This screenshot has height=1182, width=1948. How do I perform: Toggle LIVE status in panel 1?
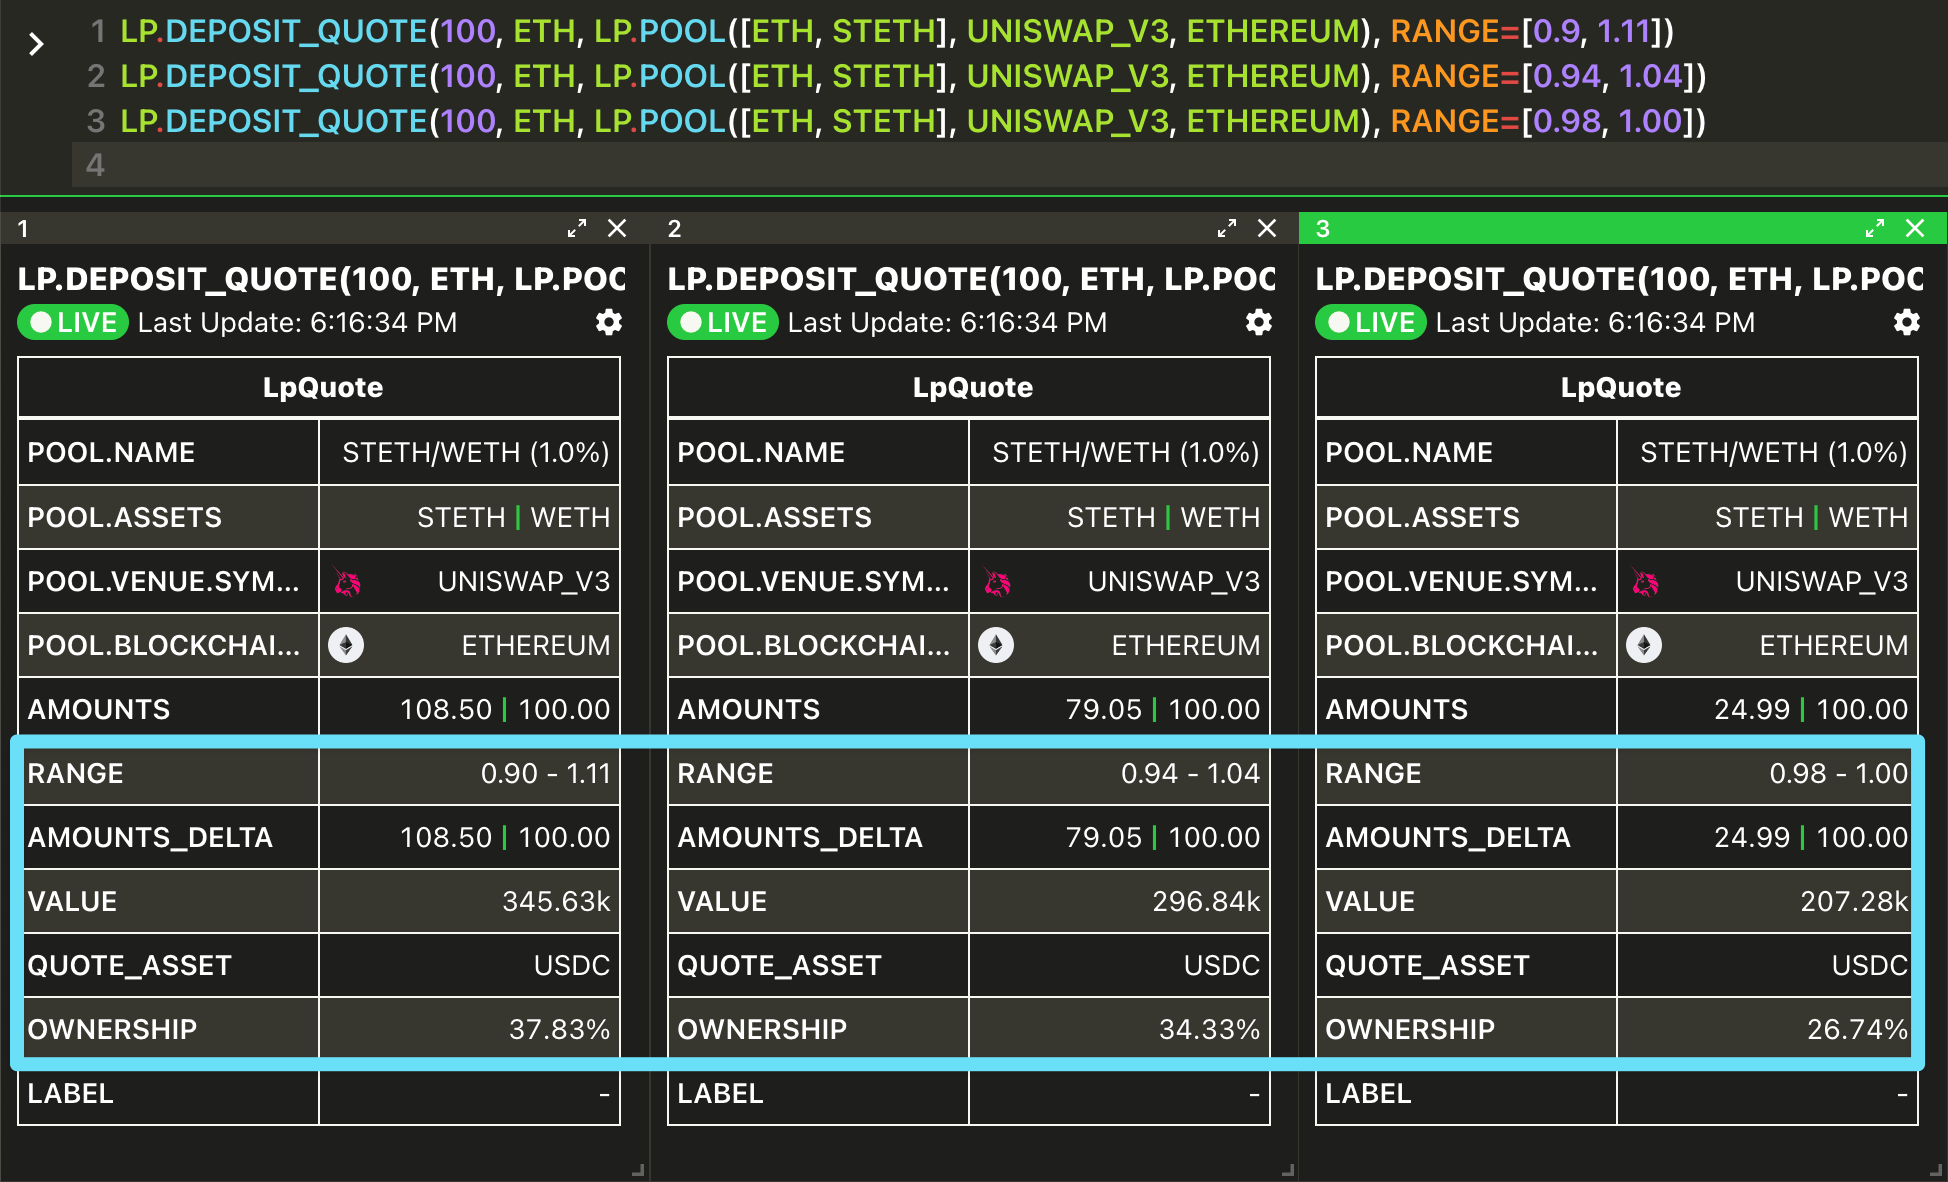click(73, 322)
